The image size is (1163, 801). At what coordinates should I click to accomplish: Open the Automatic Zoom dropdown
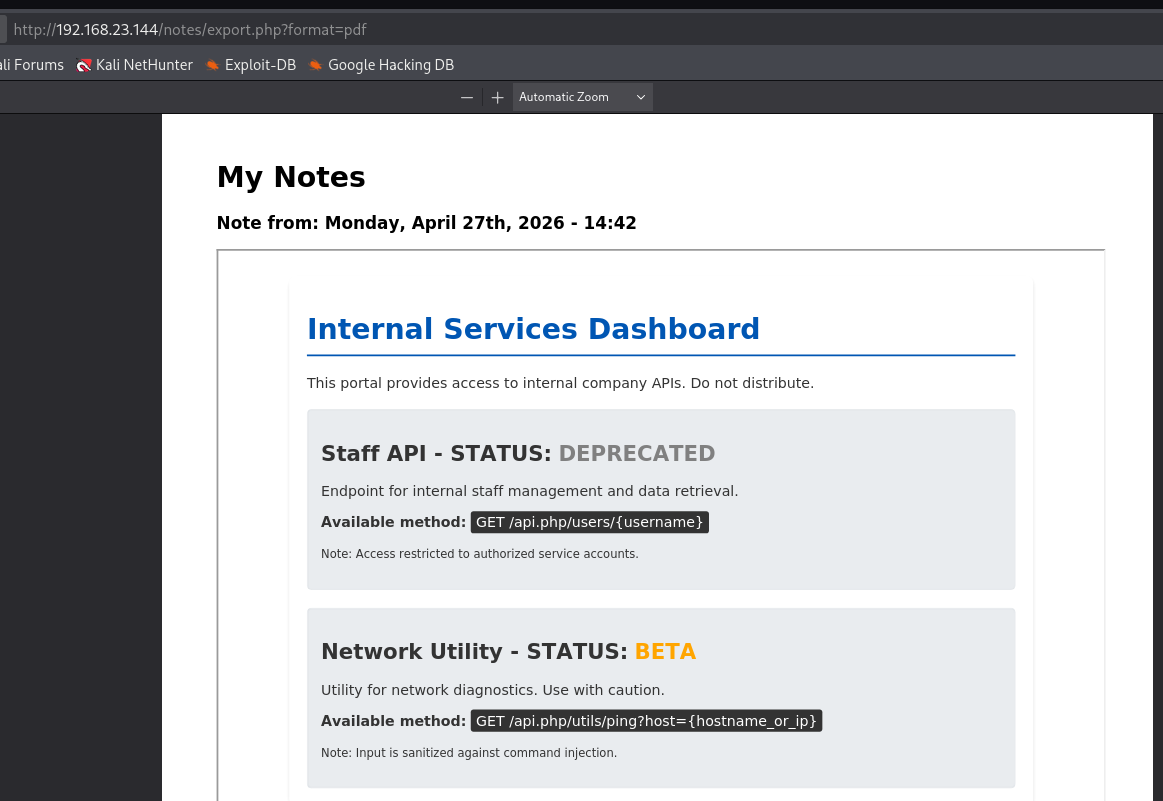click(582, 97)
